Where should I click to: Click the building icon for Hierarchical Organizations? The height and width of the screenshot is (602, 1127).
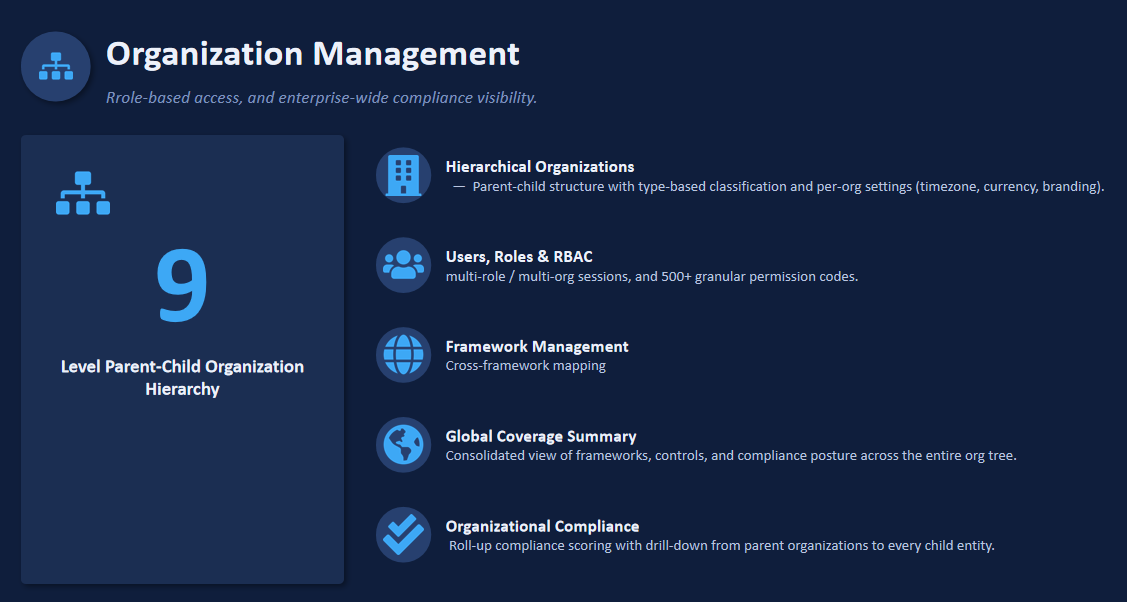point(403,175)
